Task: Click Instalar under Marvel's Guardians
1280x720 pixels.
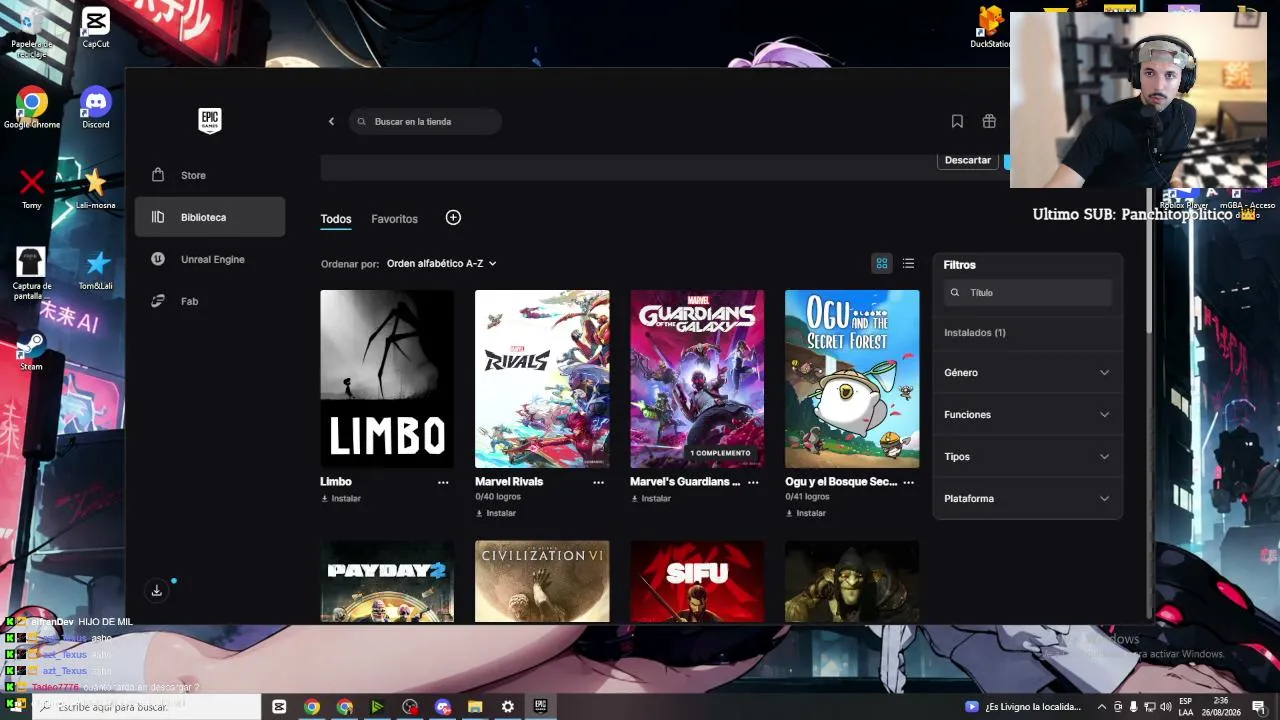Action: click(651, 498)
